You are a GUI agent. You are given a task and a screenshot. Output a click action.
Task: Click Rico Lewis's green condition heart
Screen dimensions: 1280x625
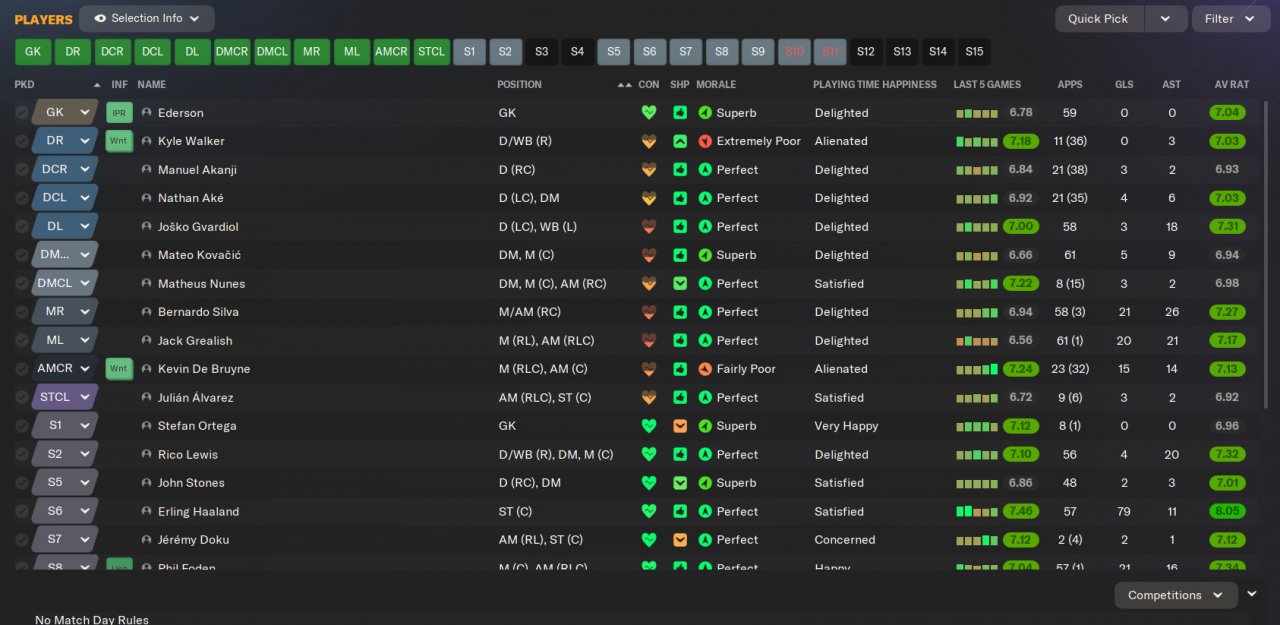tap(649, 454)
